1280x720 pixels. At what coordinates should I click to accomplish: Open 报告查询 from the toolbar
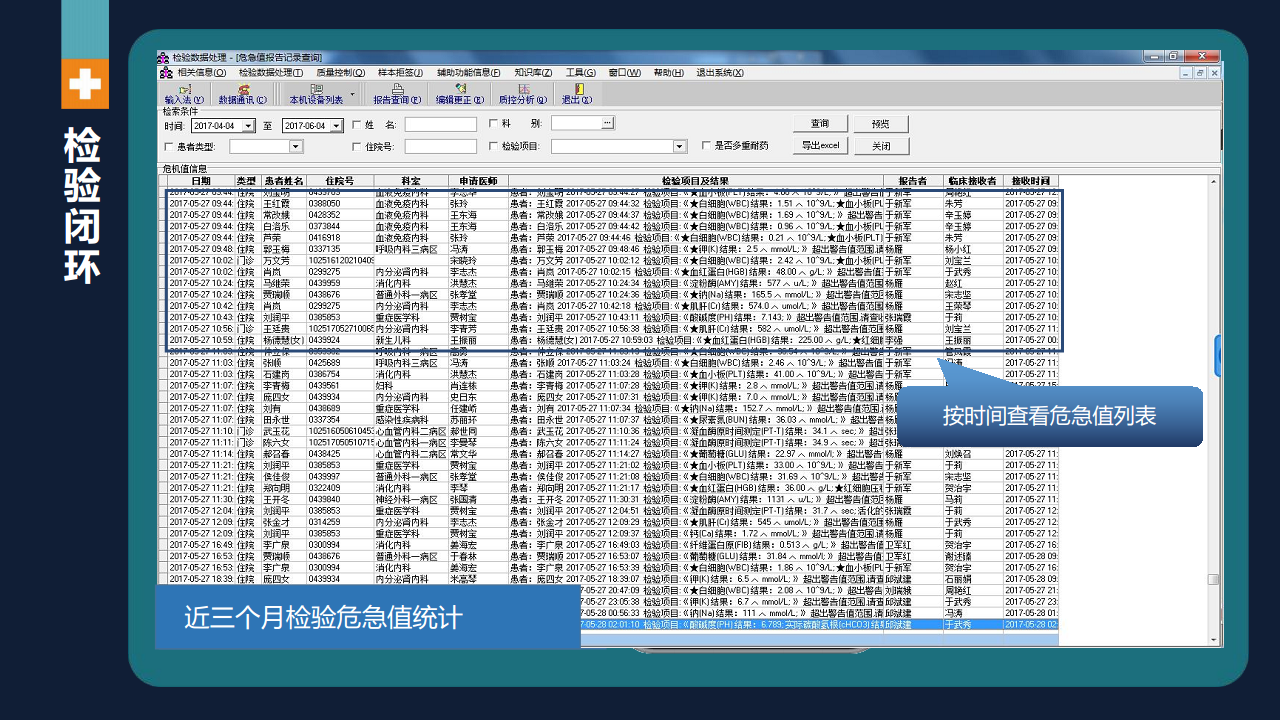point(397,93)
